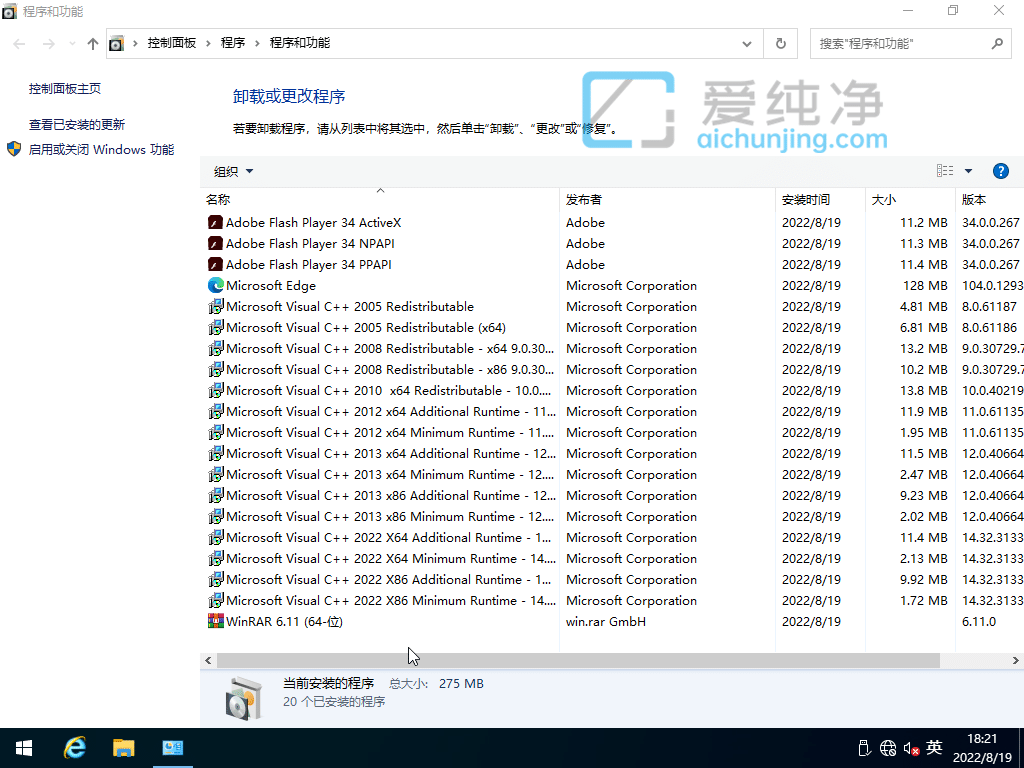Screen dimensions: 1024x768
Task: Click Visual C++ 2005 Redistributable (x64) icon
Action: coord(216,327)
